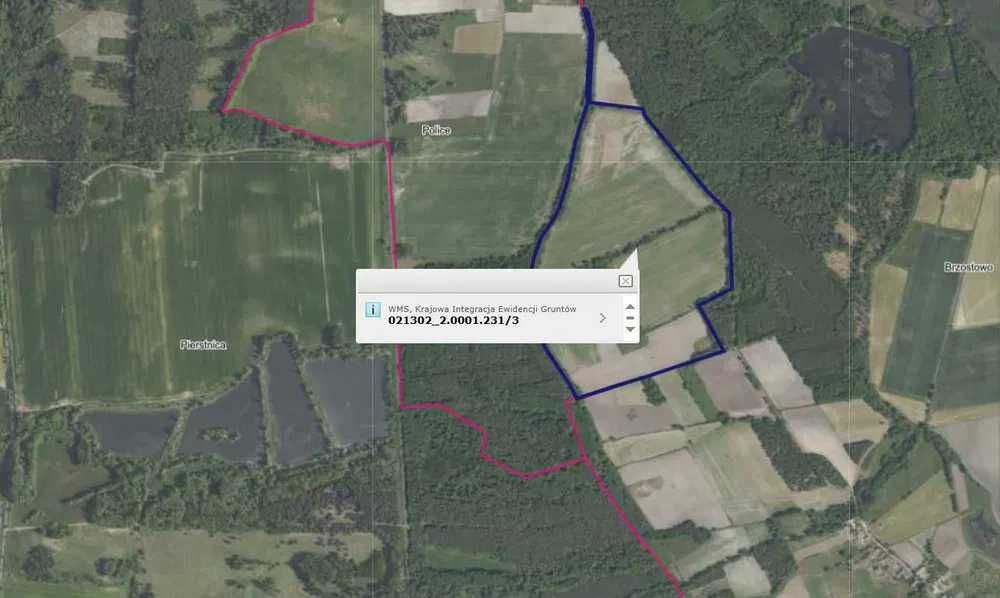Click the WMS Krajowa Integracja Ewidencji Gruntów title
Viewport: 1000px width, 598px height.
[482, 309]
